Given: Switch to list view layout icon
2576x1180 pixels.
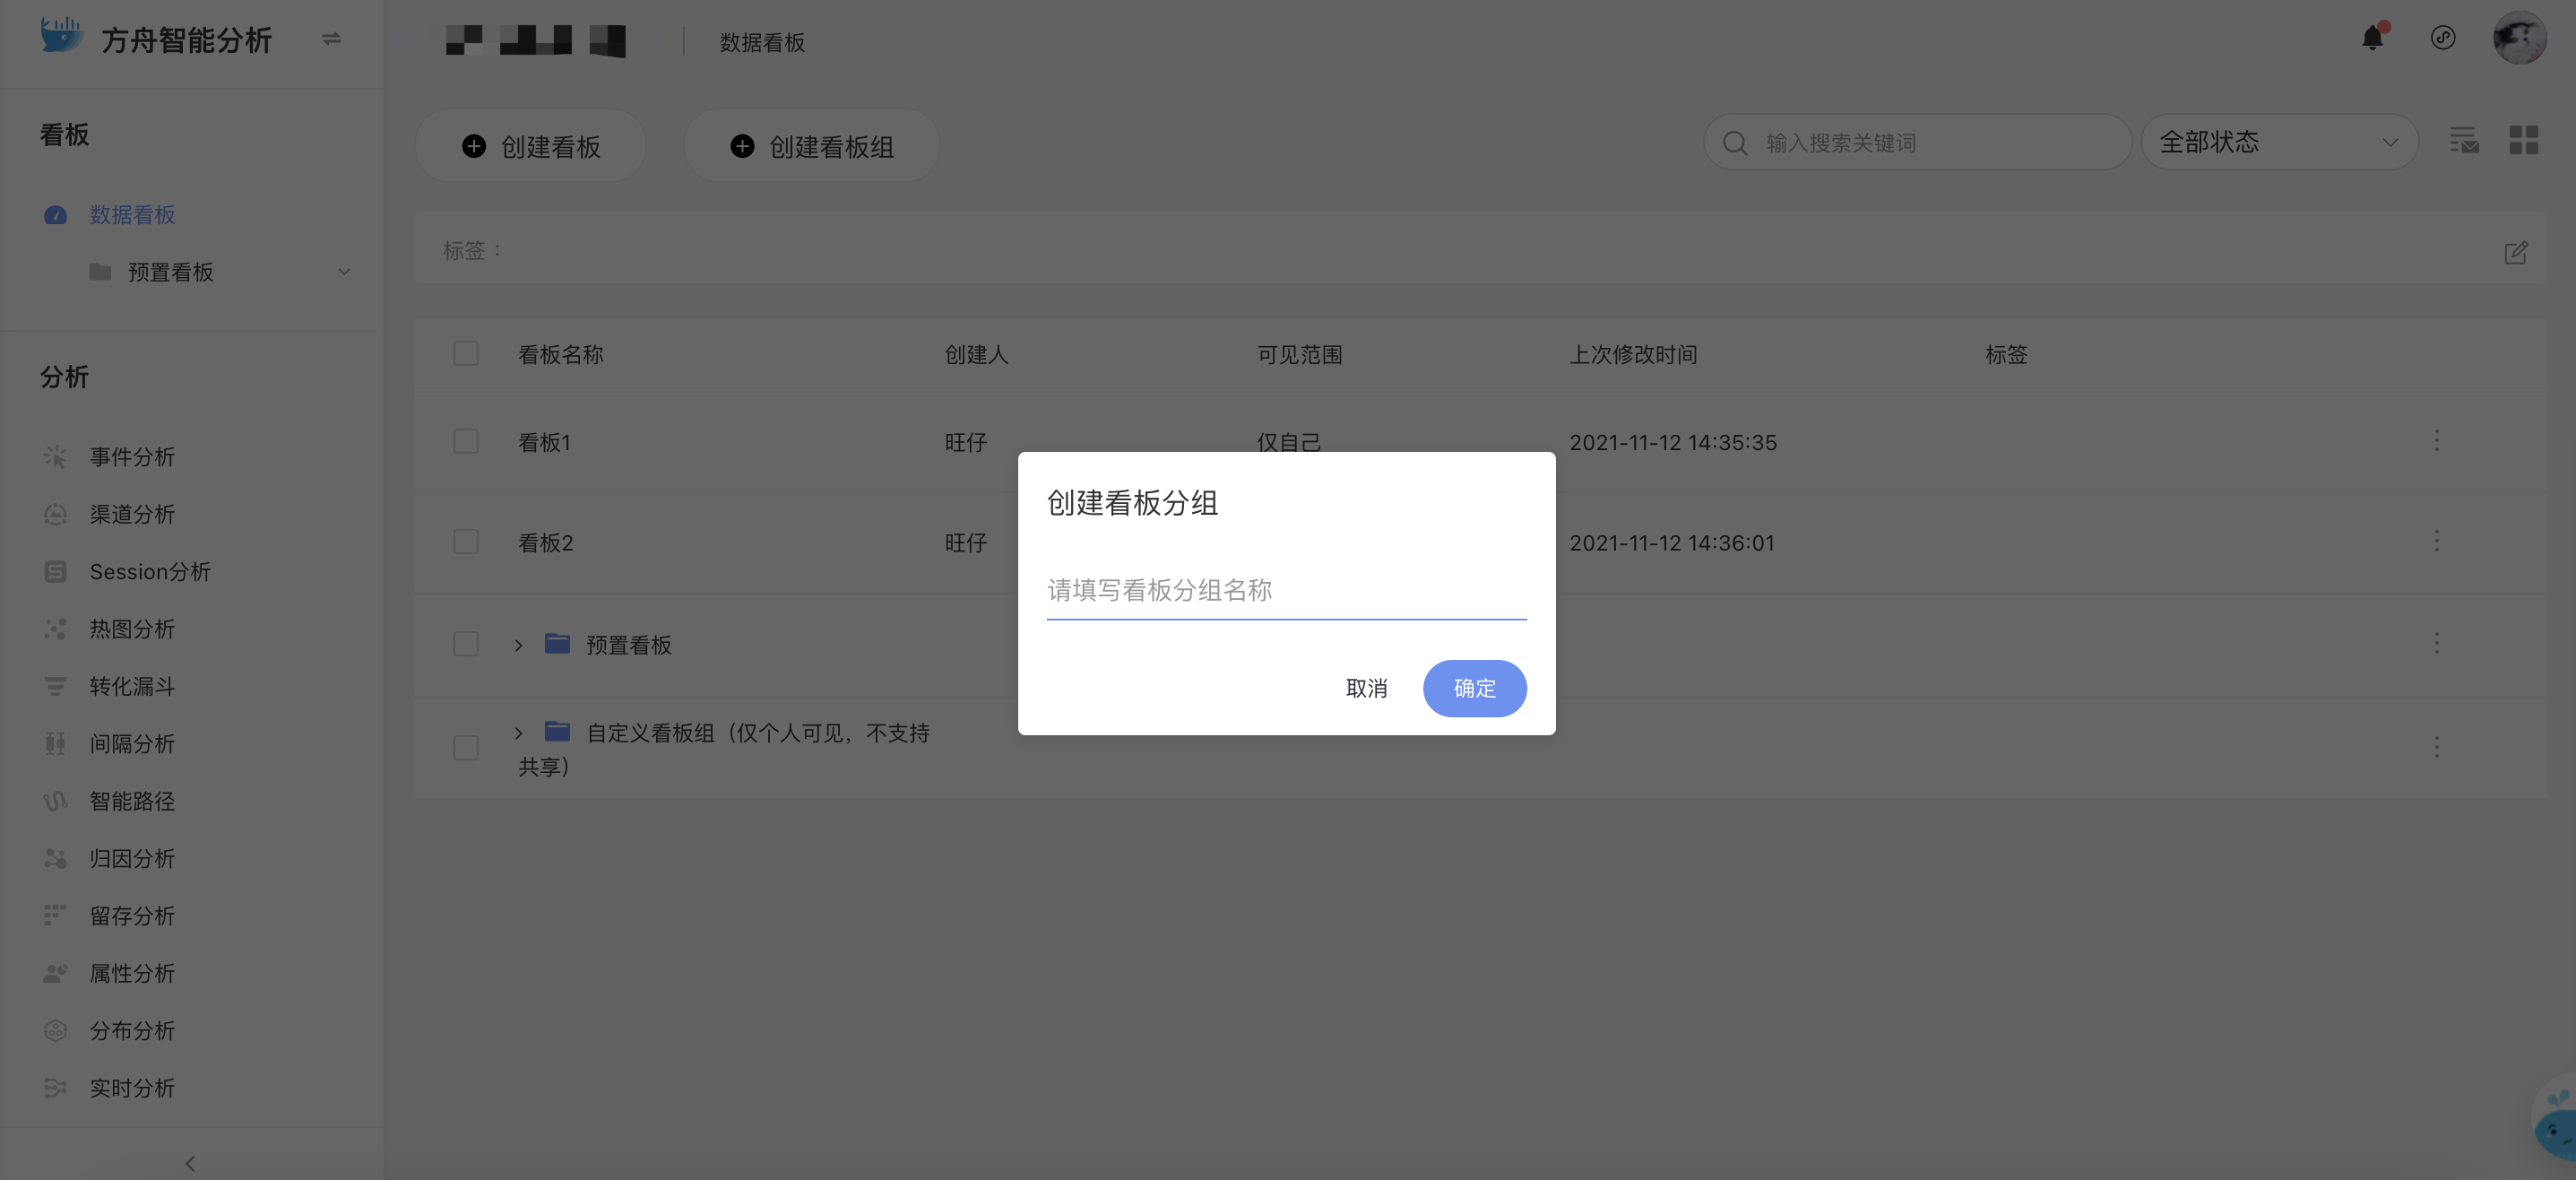Looking at the screenshot, I should [2464, 140].
